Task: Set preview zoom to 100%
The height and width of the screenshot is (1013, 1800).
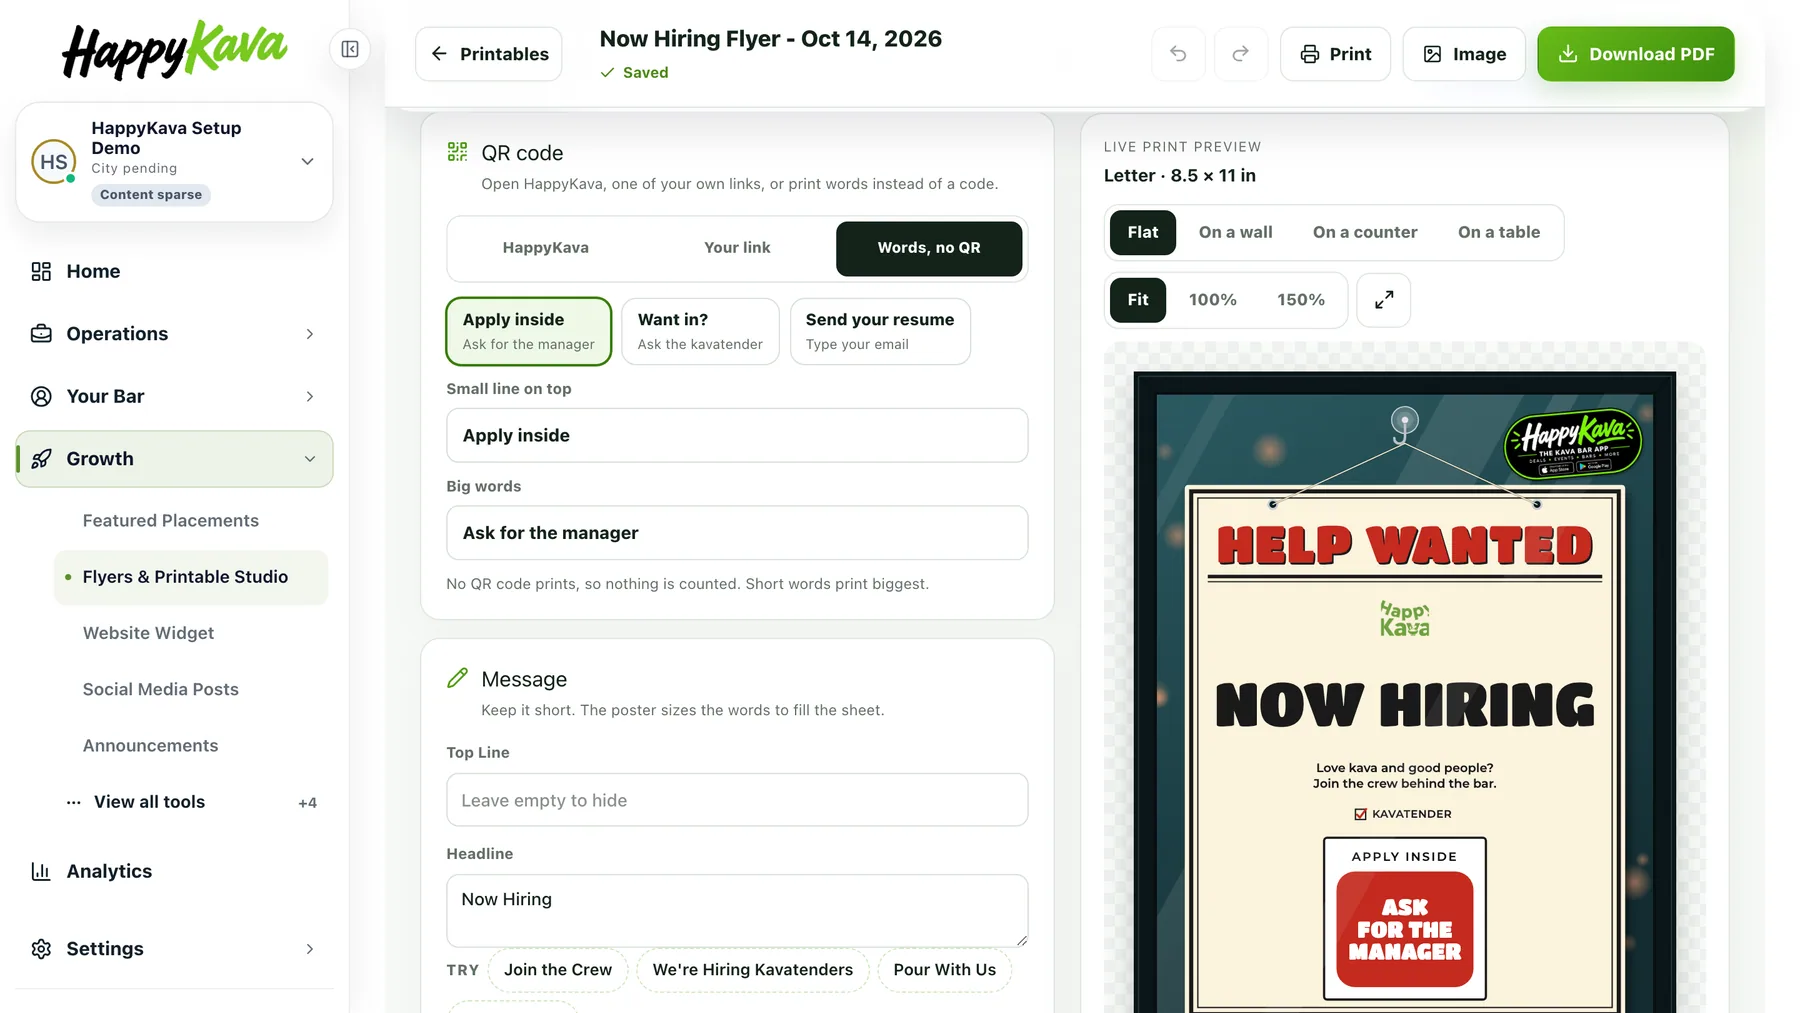Action: 1212,300
